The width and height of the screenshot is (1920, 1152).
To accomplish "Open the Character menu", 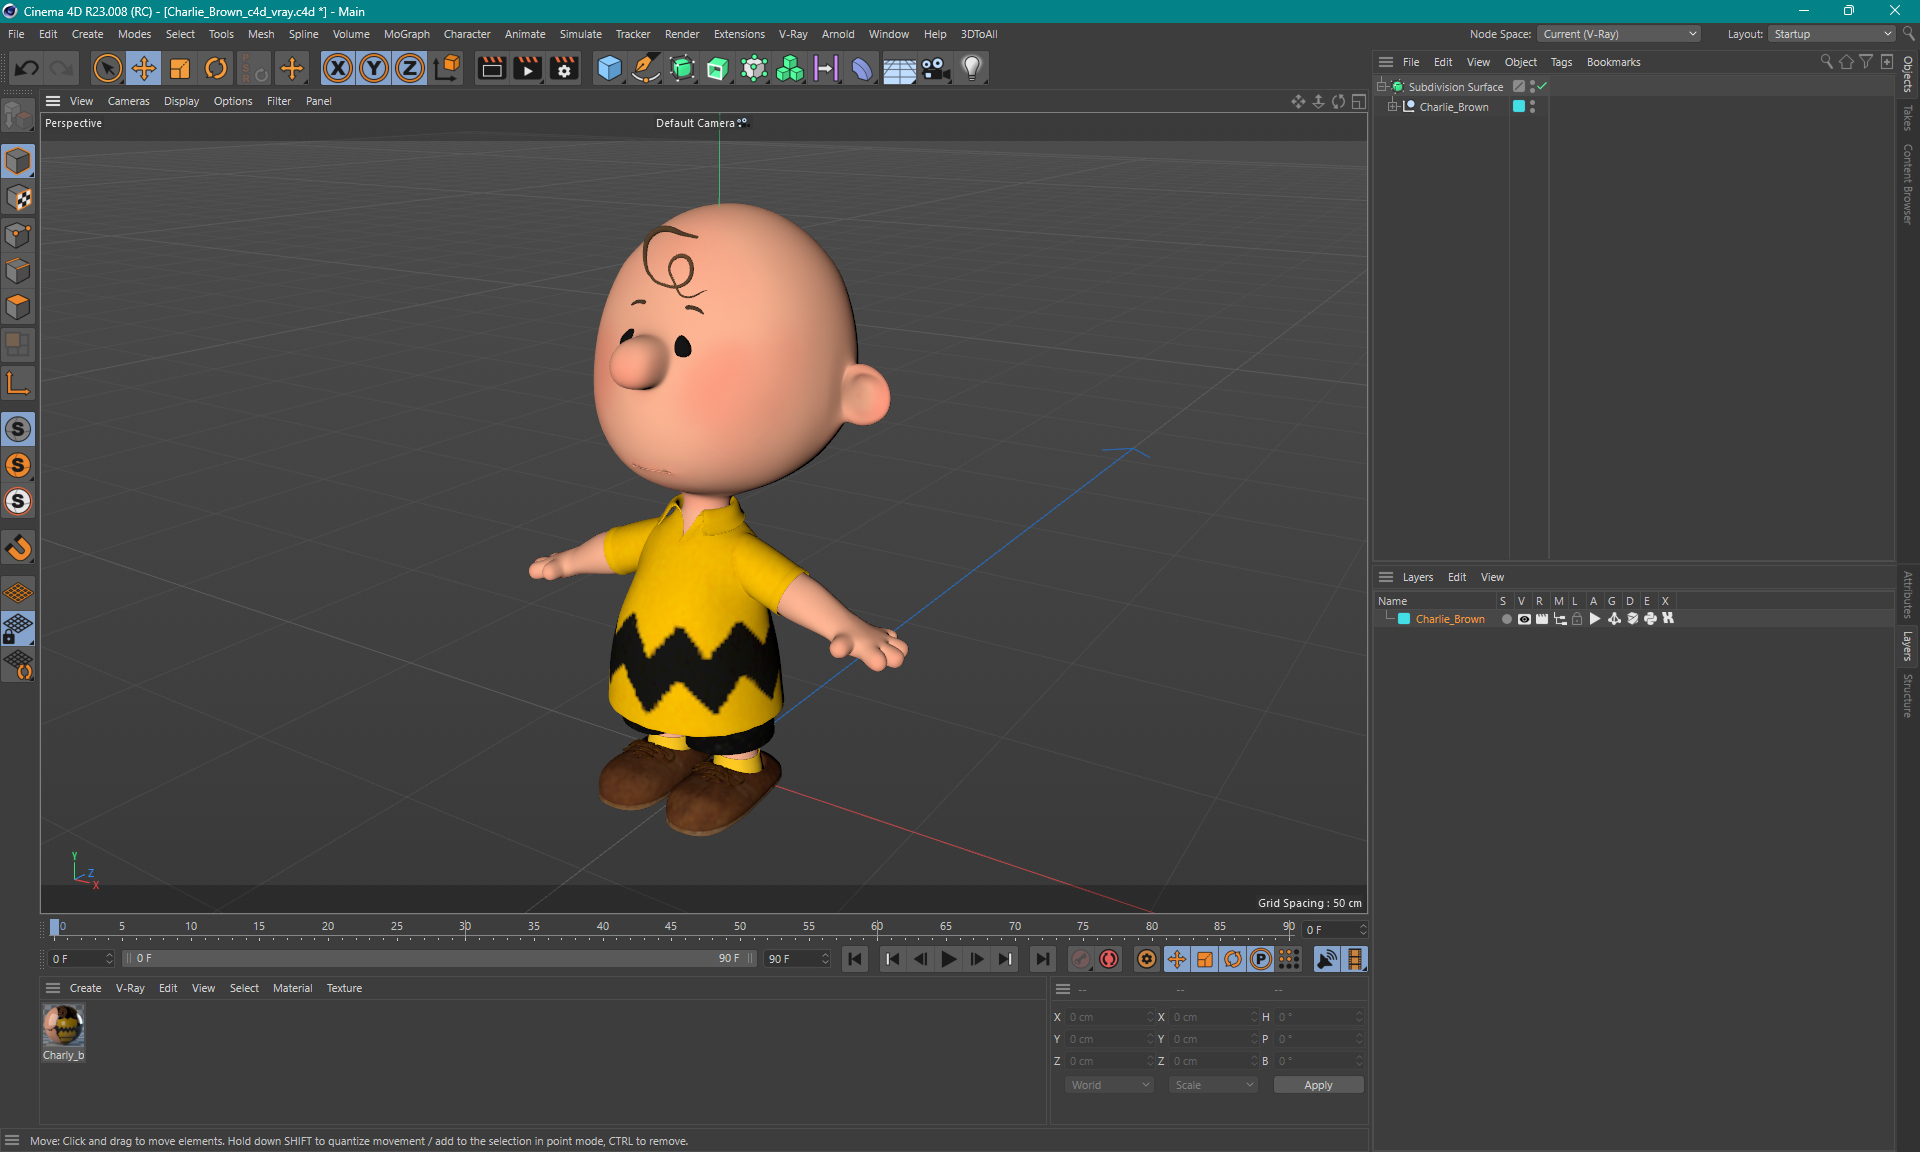I will [x=467, y=34].
